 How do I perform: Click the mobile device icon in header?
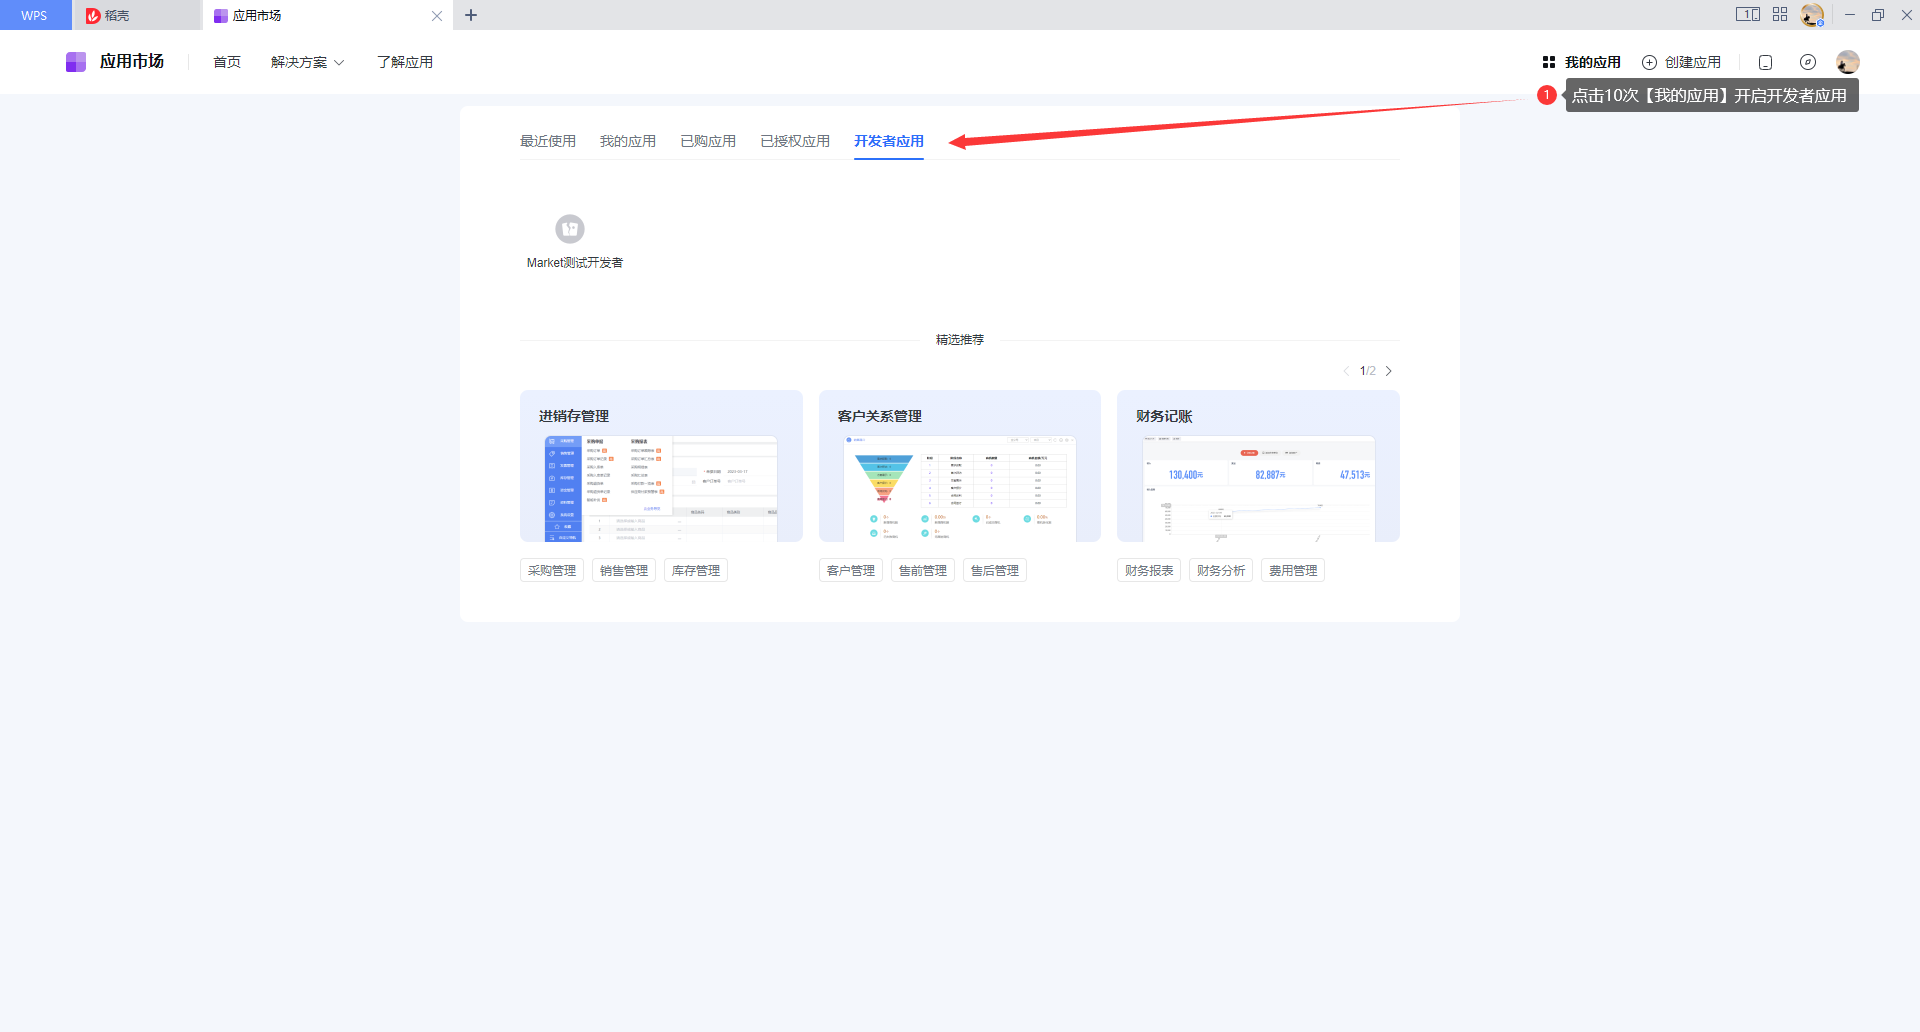coord(1765,62)
